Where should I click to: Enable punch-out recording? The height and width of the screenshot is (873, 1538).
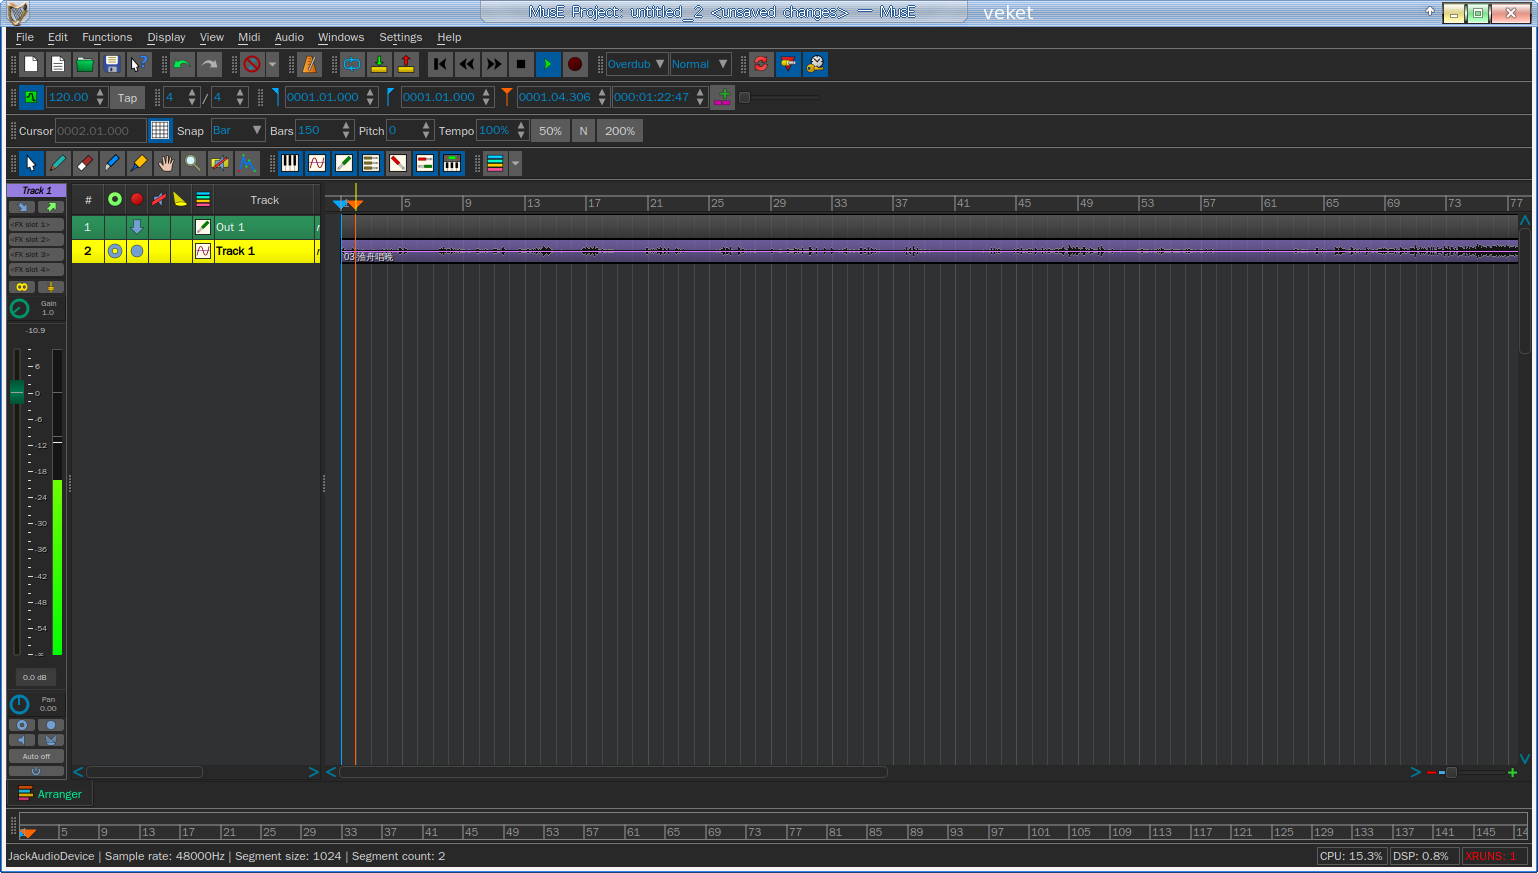coord(406,64)
